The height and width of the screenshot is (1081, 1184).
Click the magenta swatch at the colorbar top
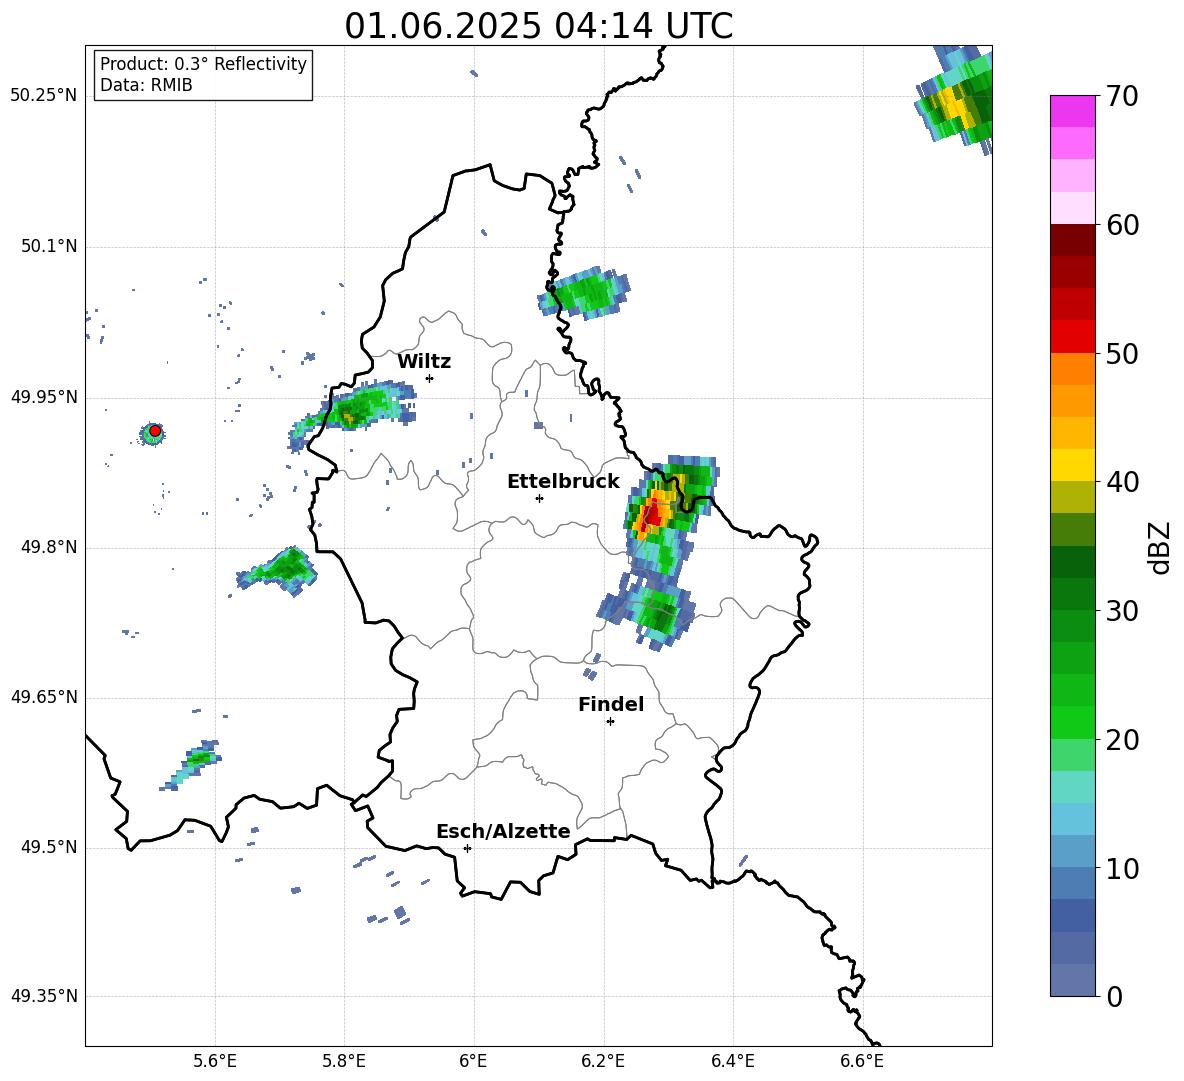(1073, 111)
